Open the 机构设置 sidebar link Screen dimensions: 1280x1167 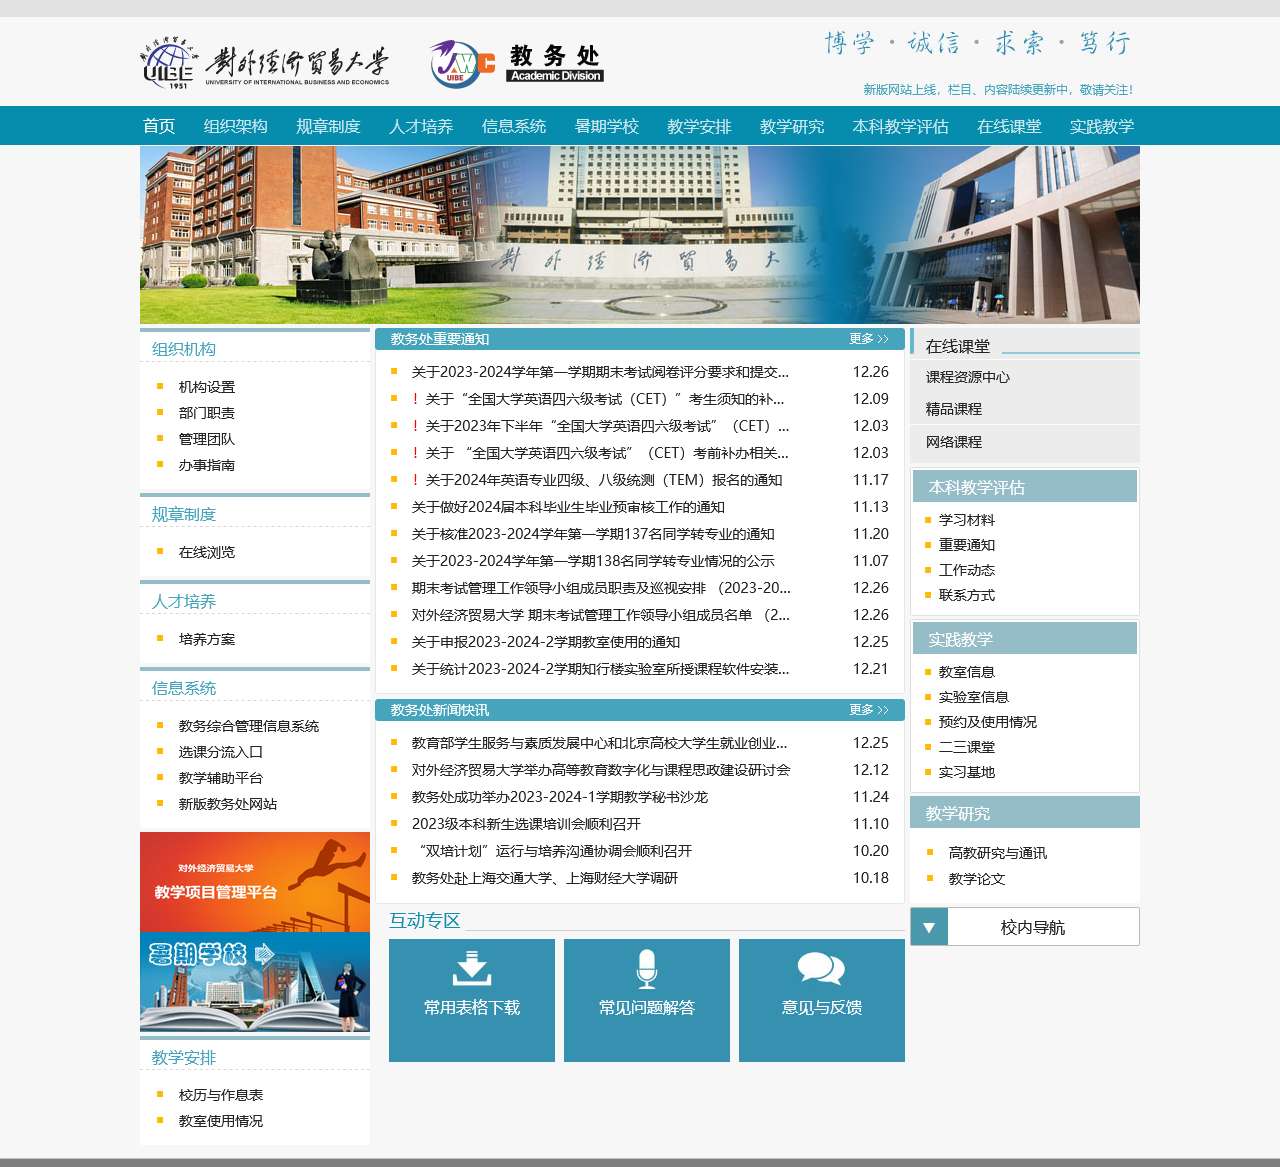click(x=207, y=387)
